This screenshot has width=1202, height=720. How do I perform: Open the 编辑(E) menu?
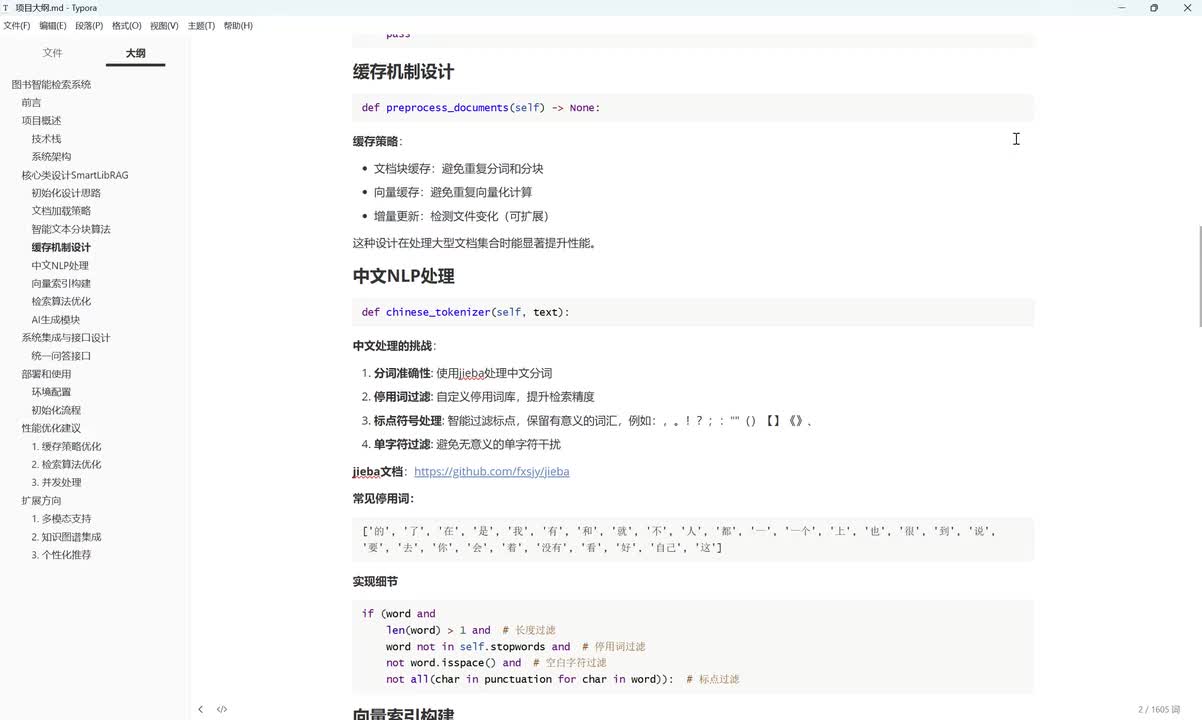[53, 26]
